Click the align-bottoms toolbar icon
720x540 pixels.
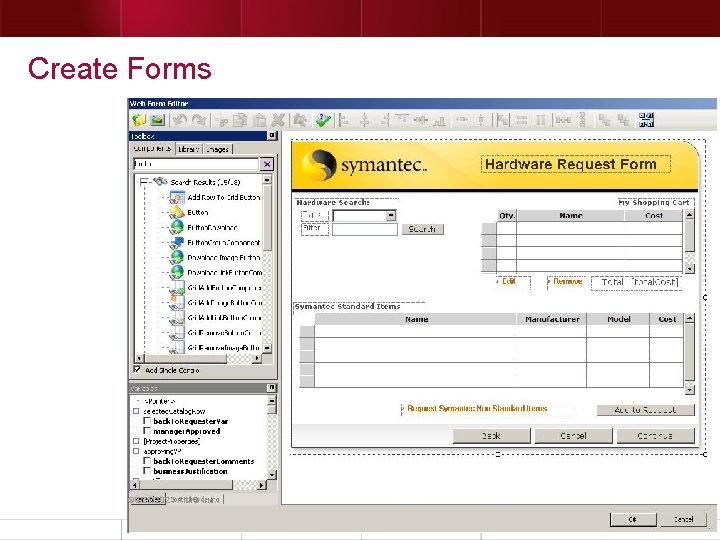[440, 120]
